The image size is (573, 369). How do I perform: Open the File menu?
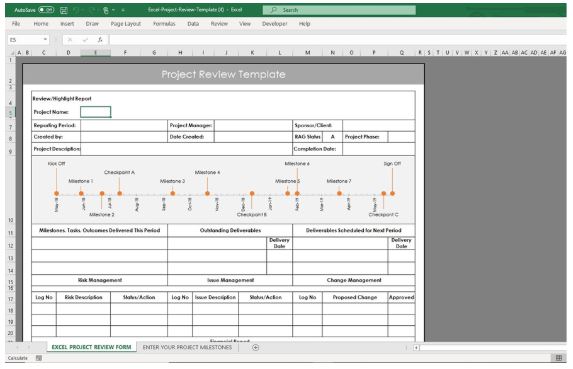pyautogui.click(x=16, y=24)
